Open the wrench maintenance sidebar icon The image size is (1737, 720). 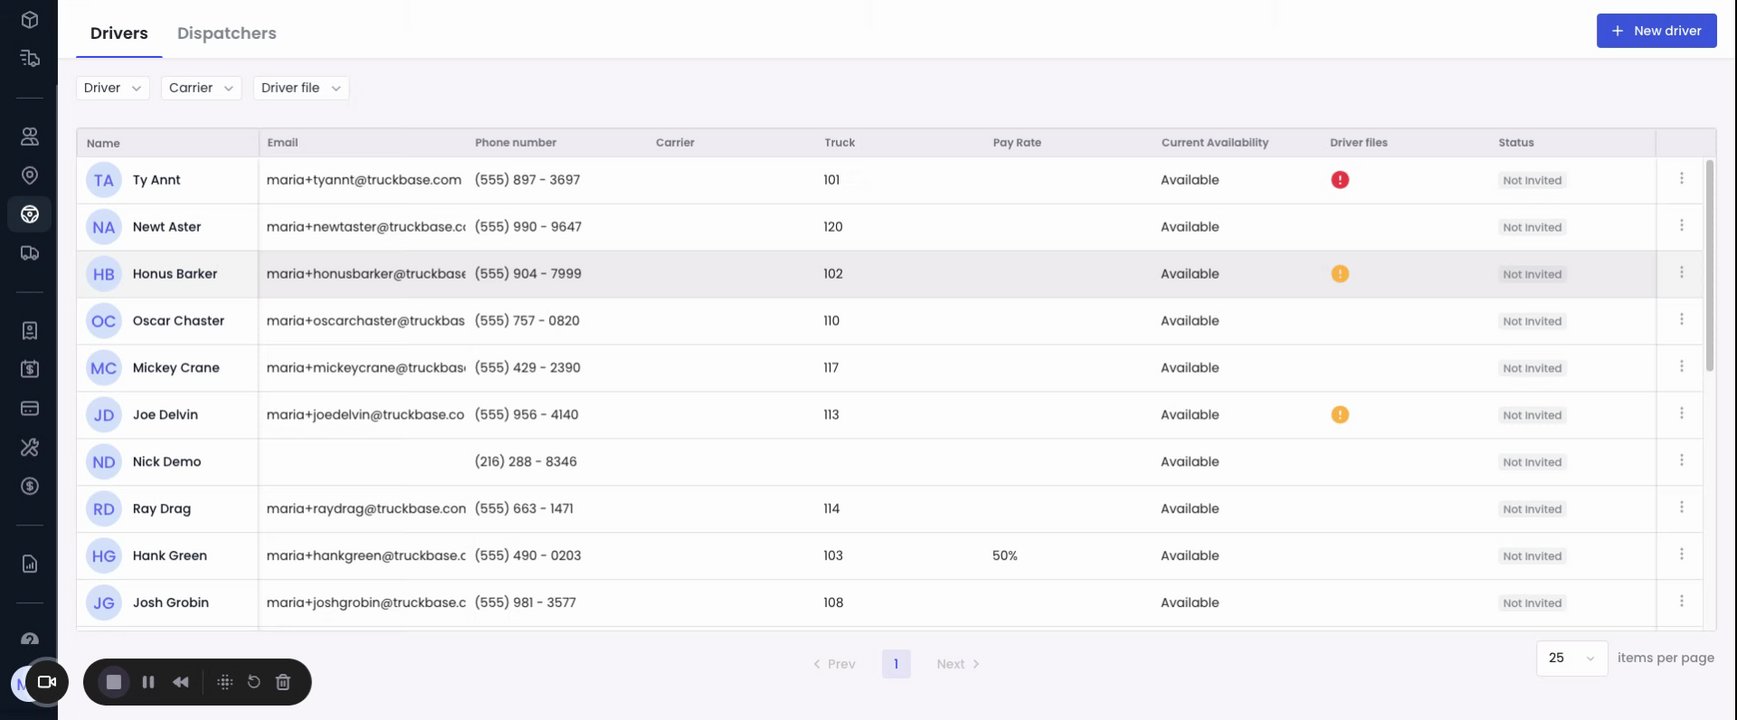30,447
